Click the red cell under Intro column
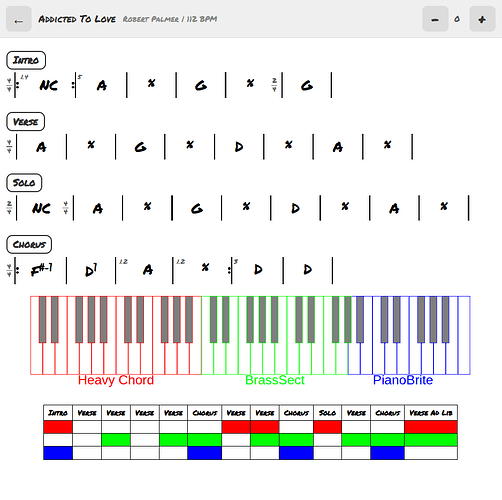This screenshot has width=502, height=500. pyautogui.click(x=58, y=427)
